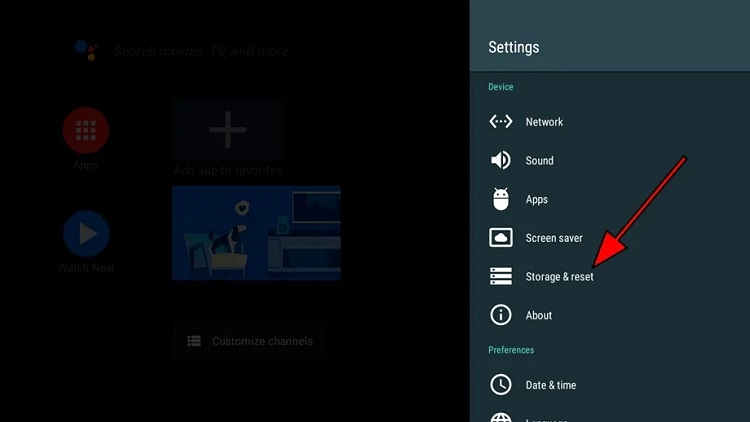Click the Add app to favorites label
Viewport: 750px width, 422px height.
[x=228, y=170]
